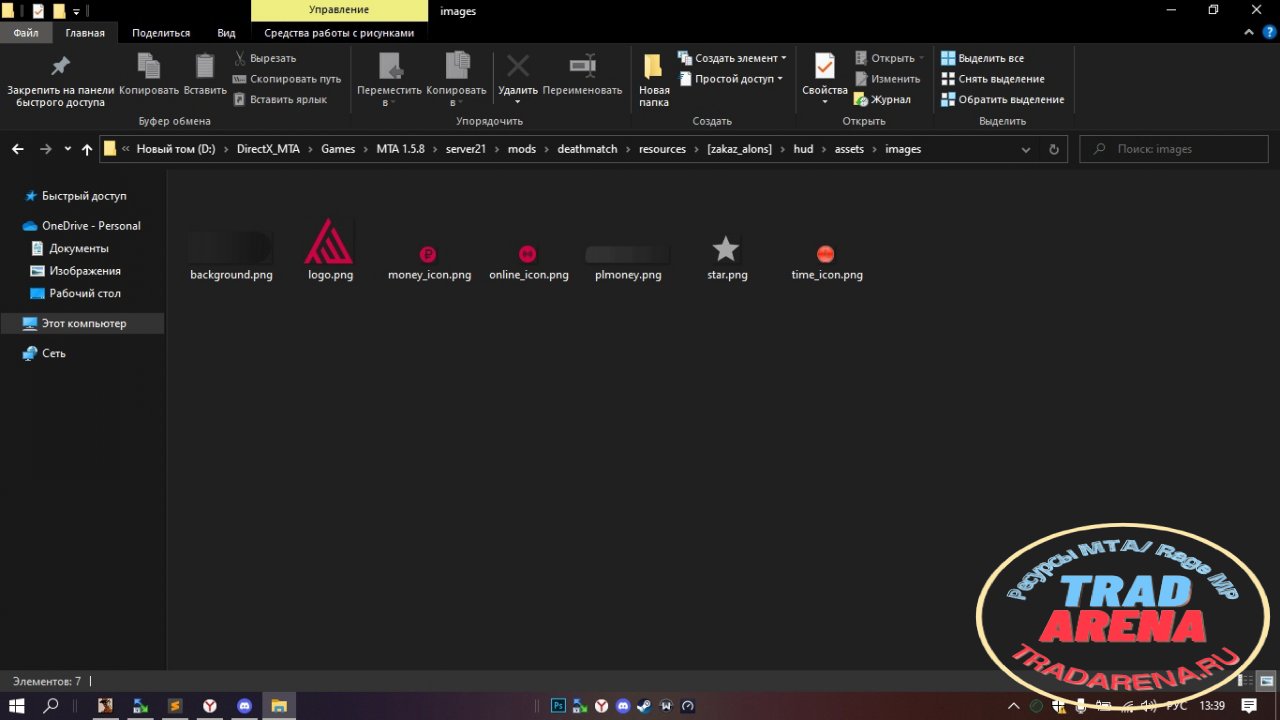Click the Управление contextual tab header
Viewport: 1280px width, 720px height.
(339, 11)
